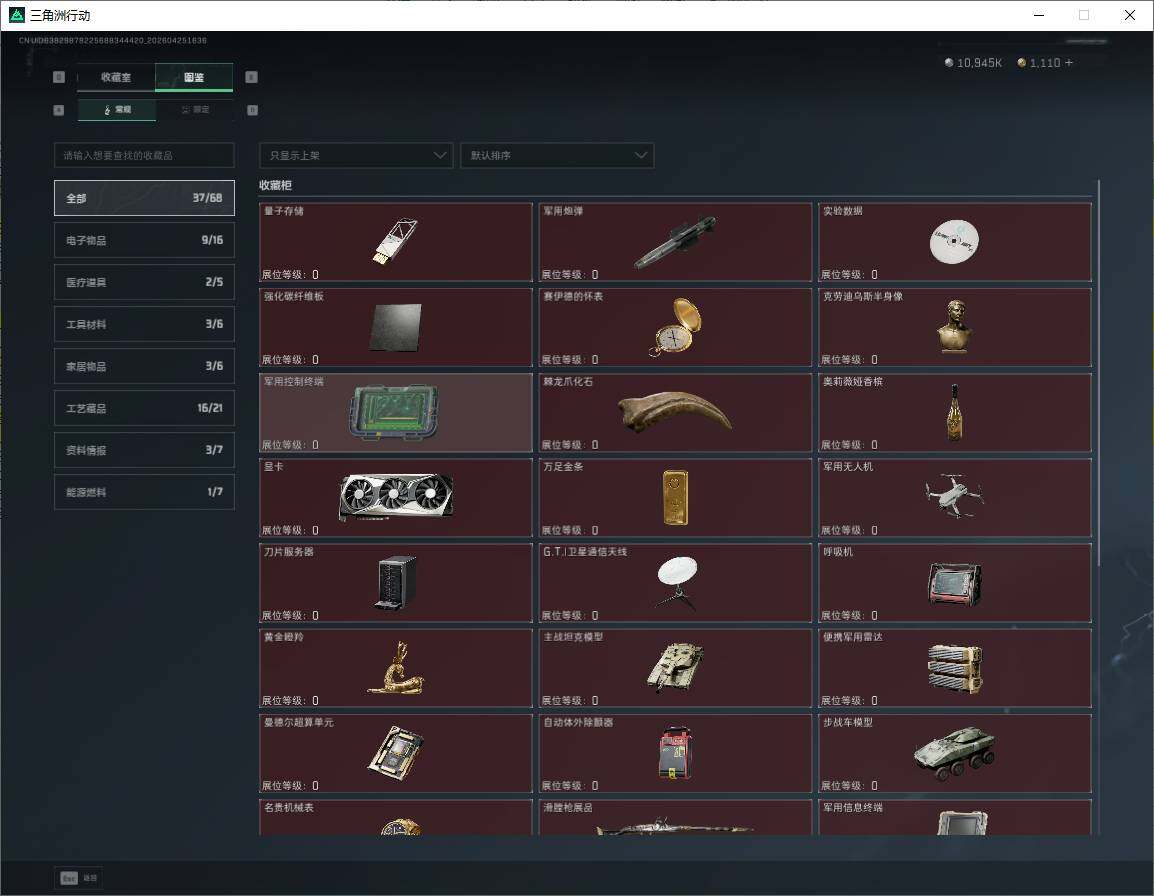1154x896 pixels.
Task: Select the 步战车模型 vehicle model
Action: (955, 753)
